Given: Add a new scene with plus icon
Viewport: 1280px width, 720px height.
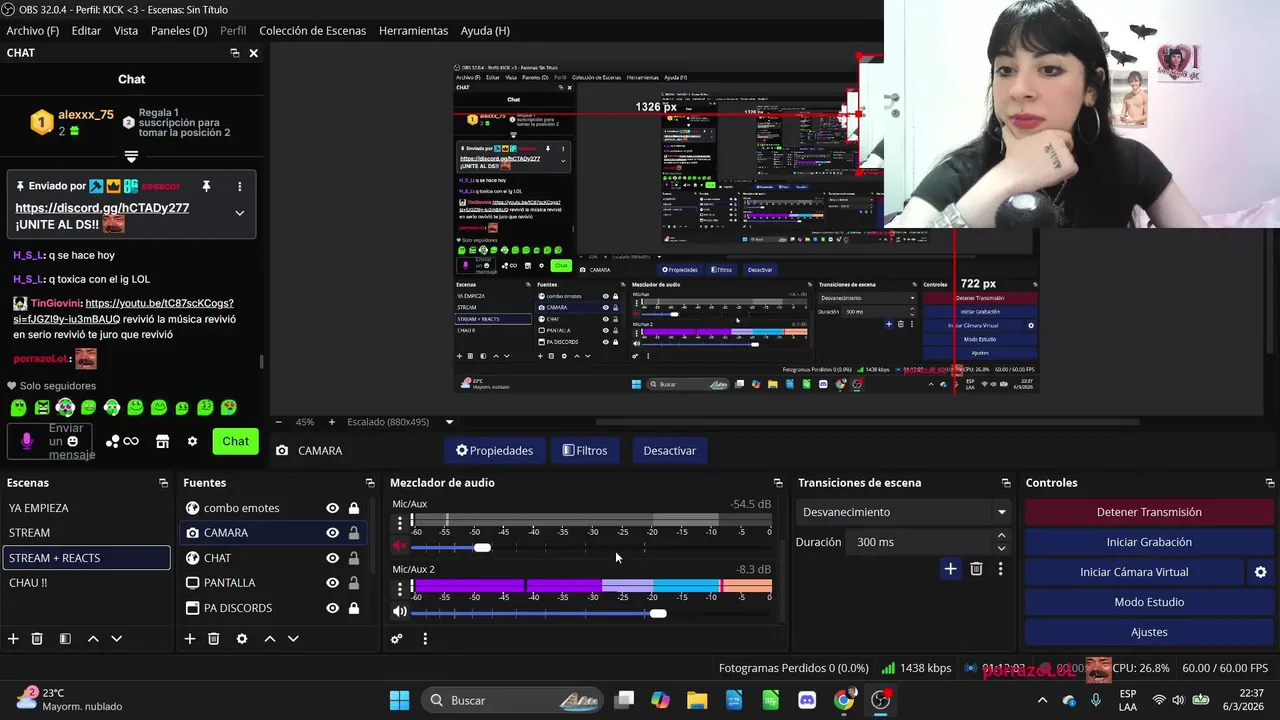Looking at the screenshot, I should (x=13, y=638).
